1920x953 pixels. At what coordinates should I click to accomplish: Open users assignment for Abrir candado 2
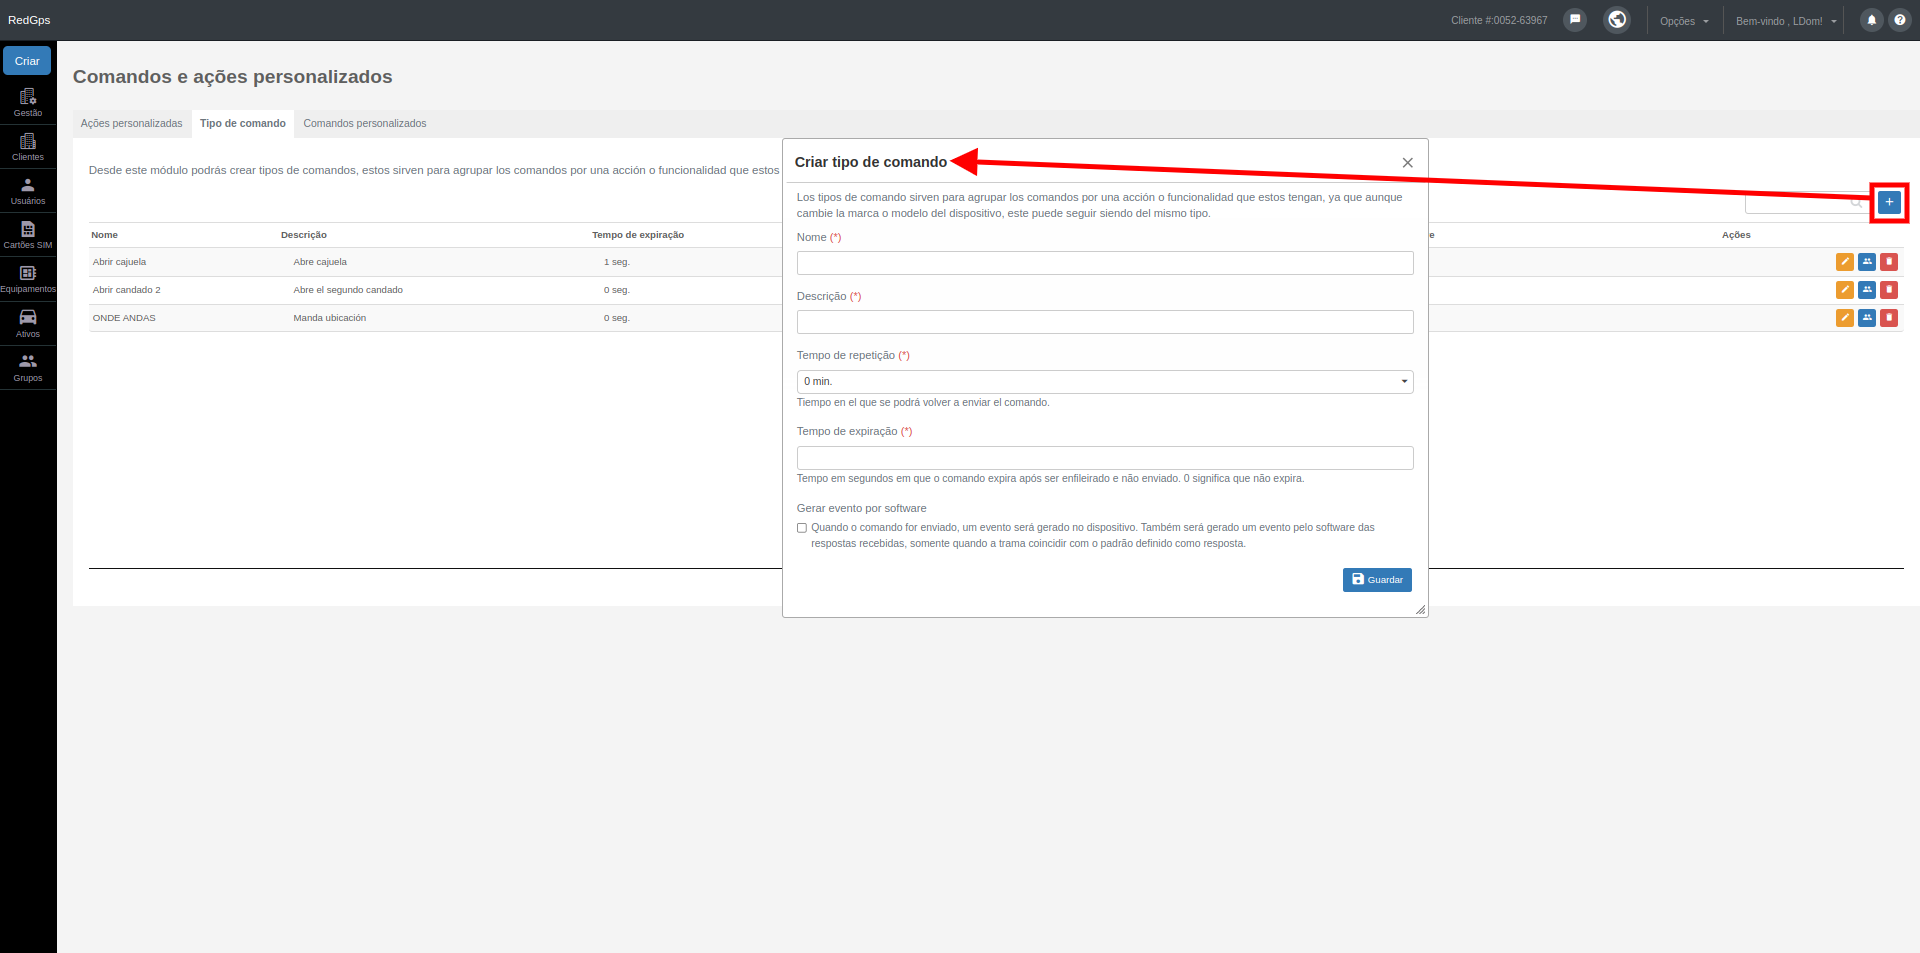(x=1867, y=290)
